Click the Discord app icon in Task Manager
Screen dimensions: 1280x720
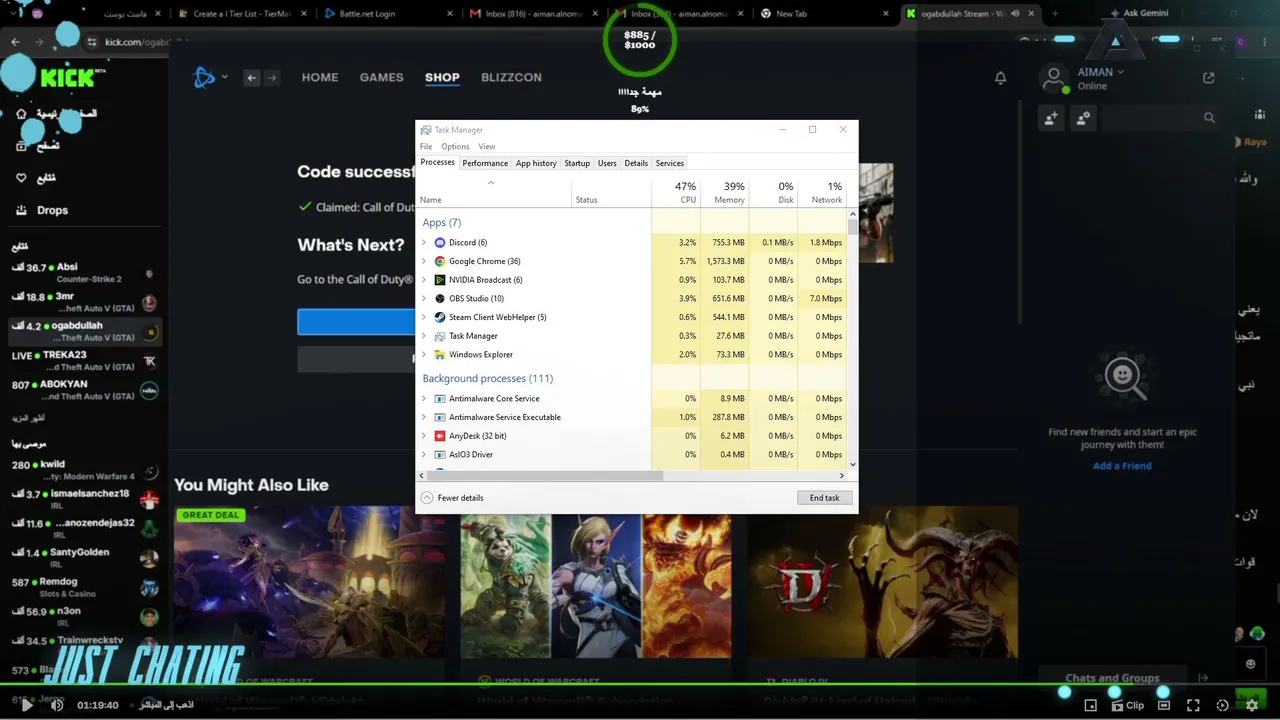(440, 243)
